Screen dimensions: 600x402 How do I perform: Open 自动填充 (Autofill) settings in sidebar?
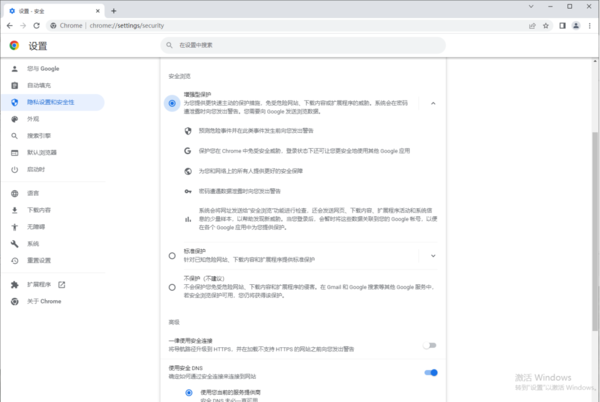[x=40, y=85]
